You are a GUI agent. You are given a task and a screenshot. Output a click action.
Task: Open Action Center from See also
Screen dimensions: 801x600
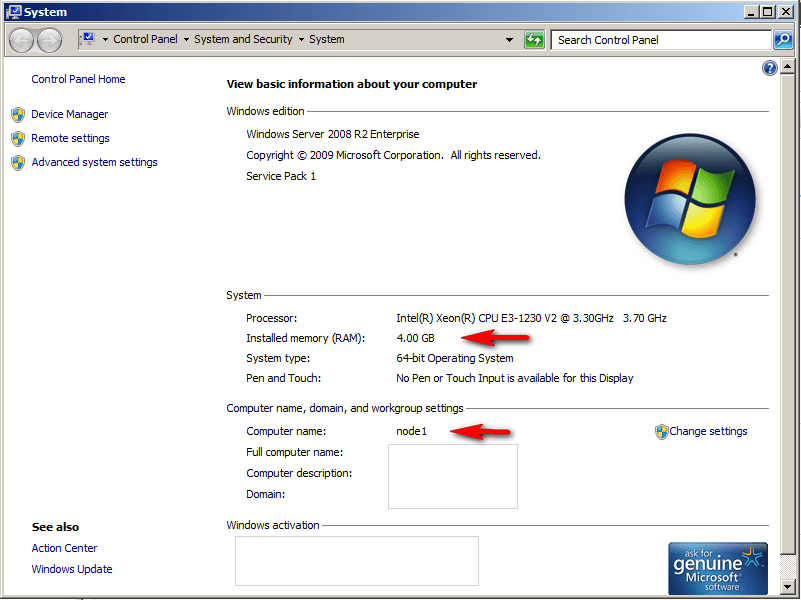pos(64,548)
